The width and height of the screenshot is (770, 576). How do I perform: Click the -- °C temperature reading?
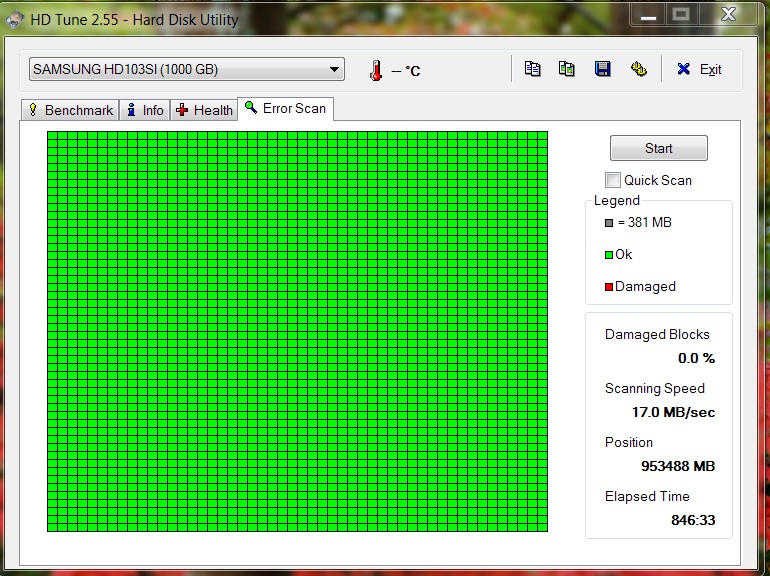coord(406,71)
